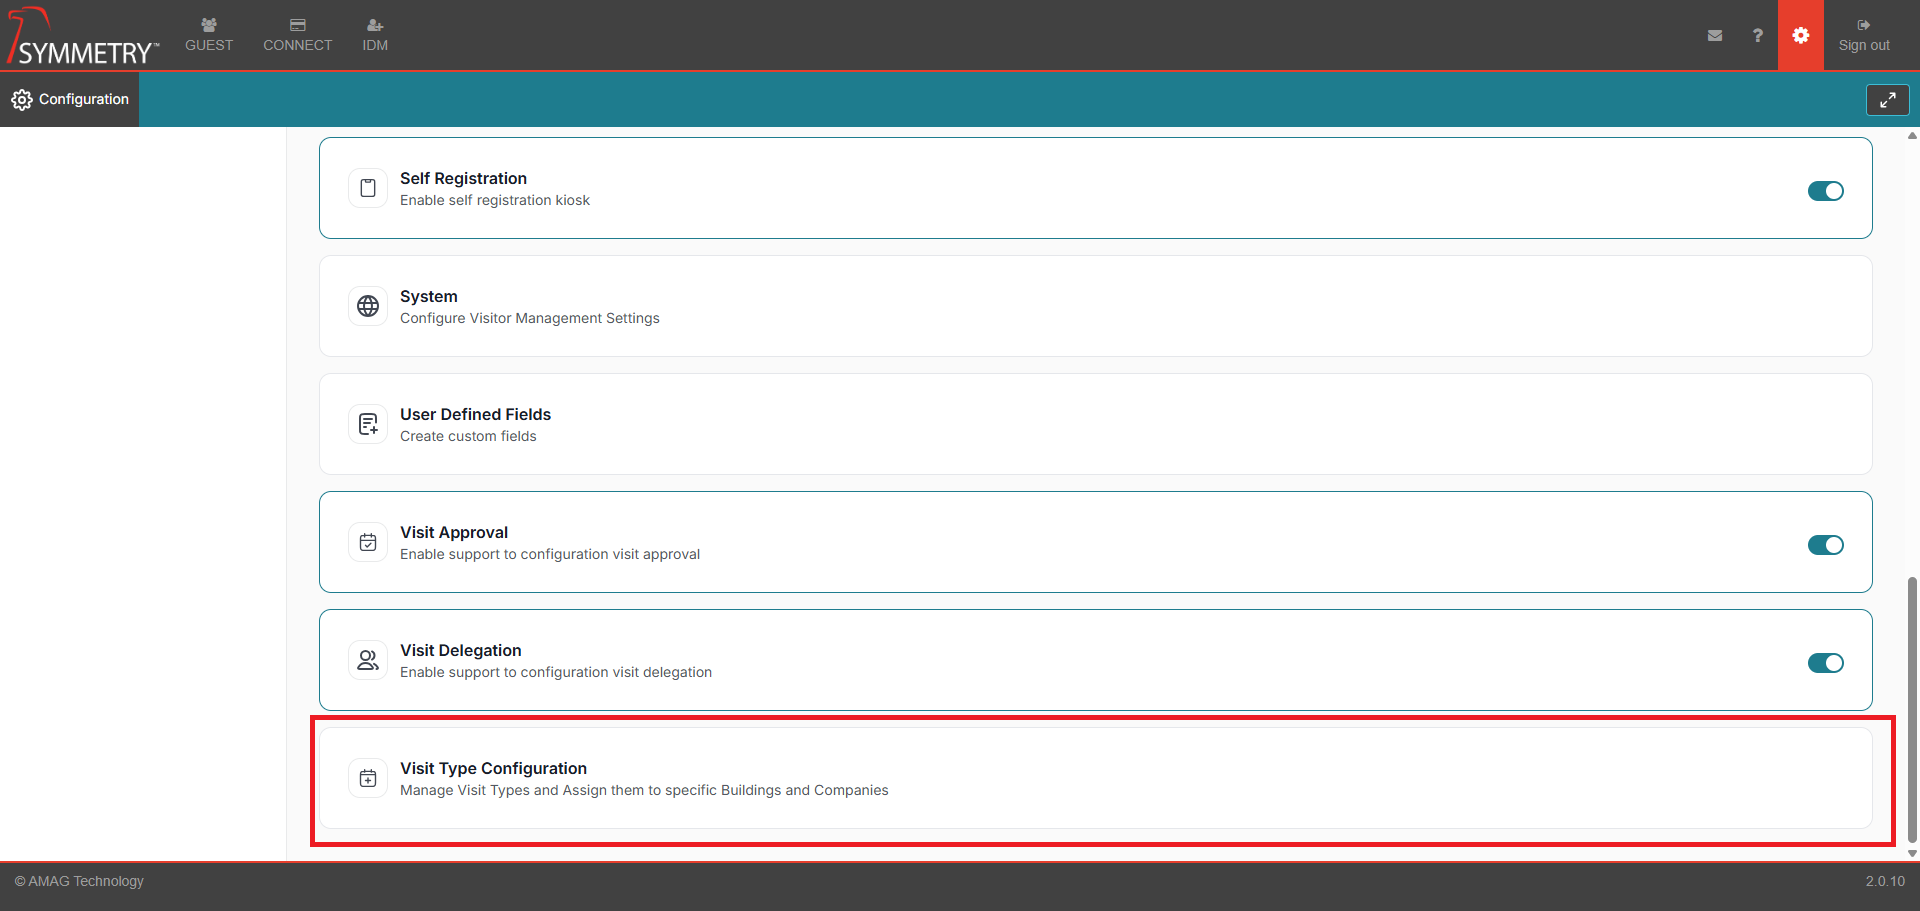Toggle the Visit Delegation switch
Viewport: 1920px width, 911px height.
(1825, 663)
